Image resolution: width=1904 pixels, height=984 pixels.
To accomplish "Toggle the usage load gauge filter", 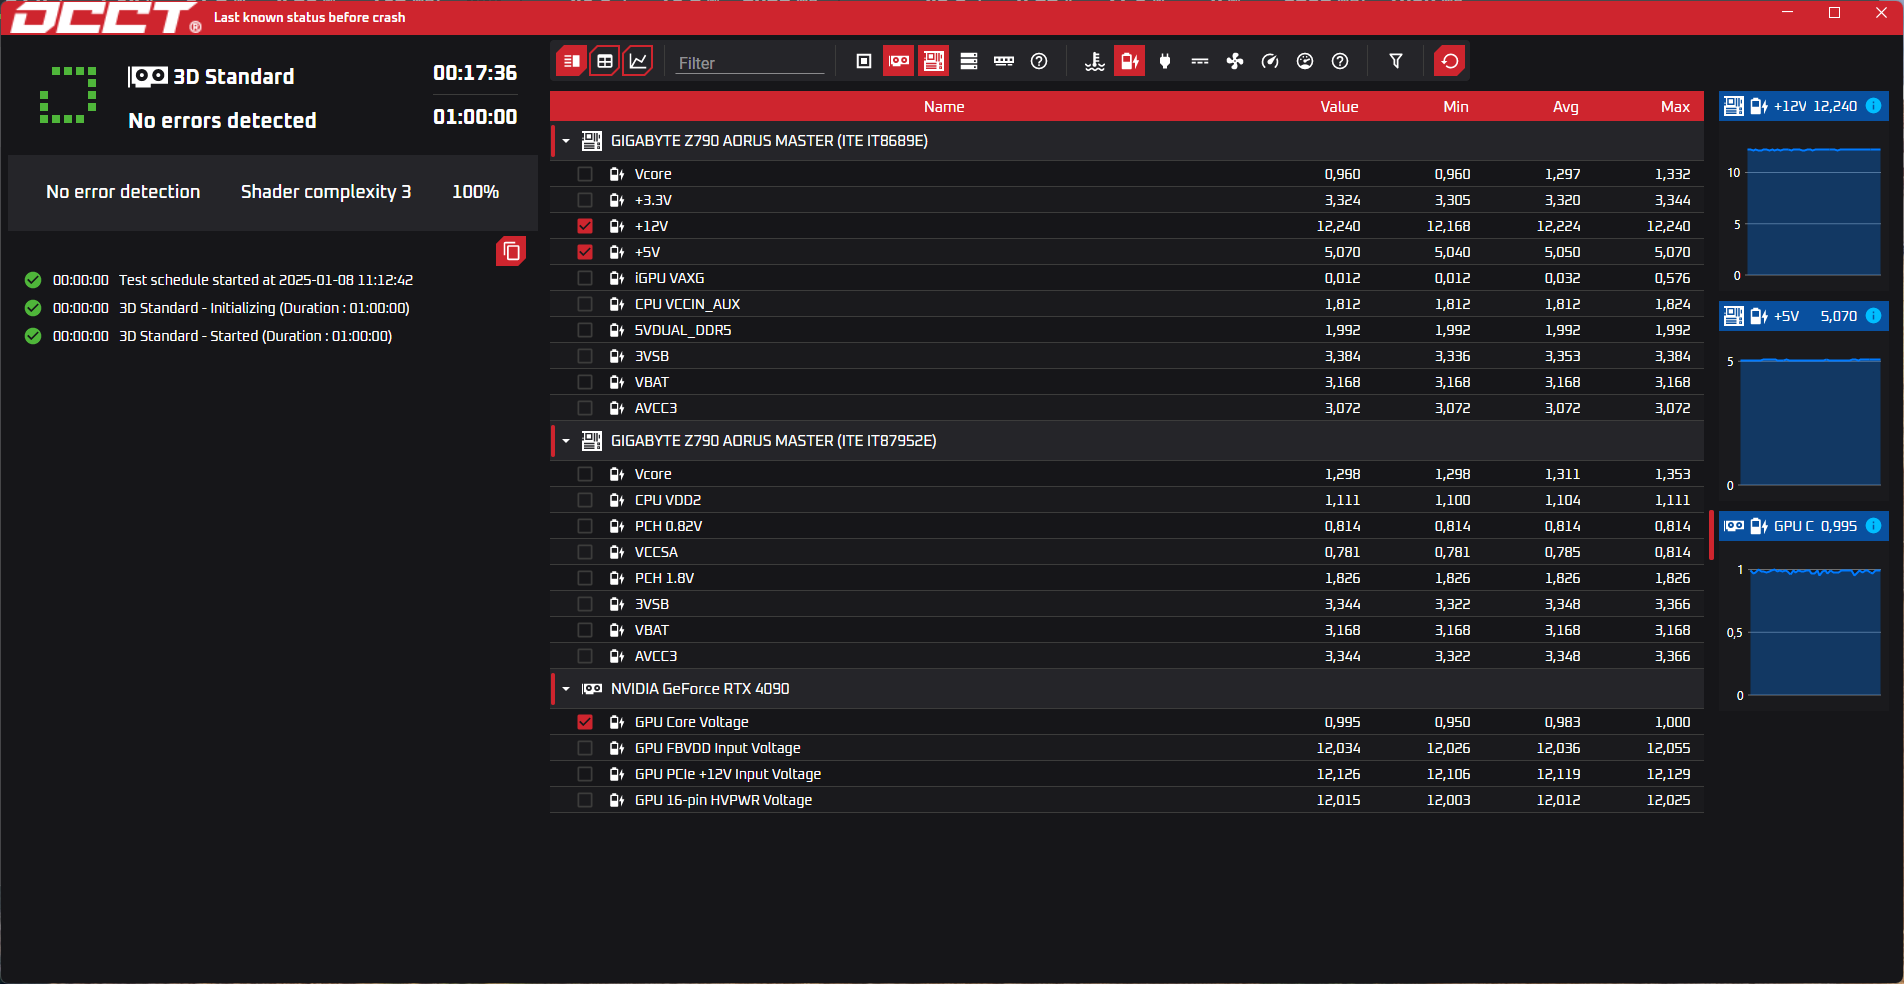I will [x=1305, y=61].
